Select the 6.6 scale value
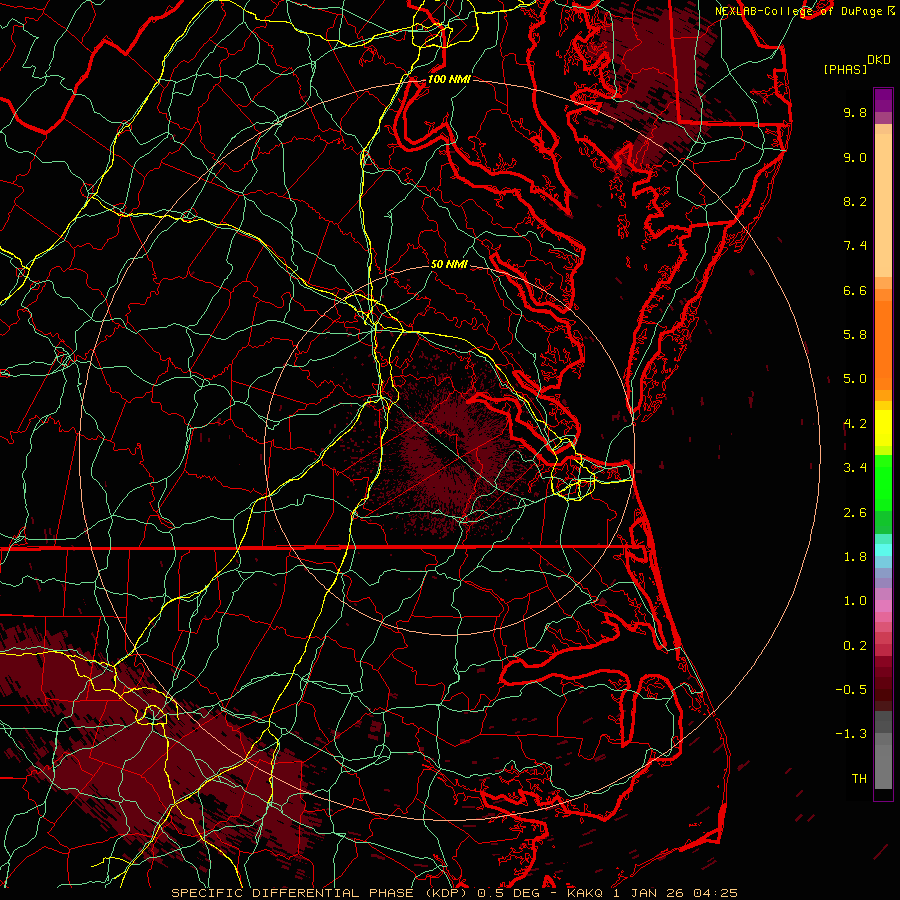The height and width of the screenshot is (900, 900). click(855, 290)
